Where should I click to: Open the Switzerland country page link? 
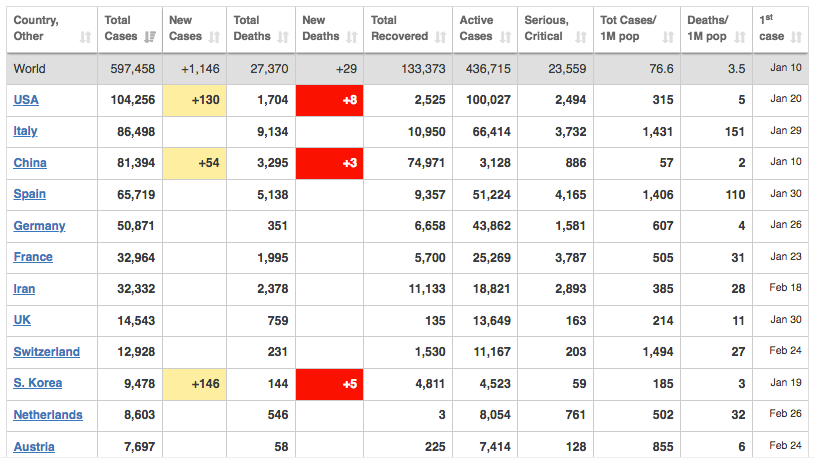point(47,352)
